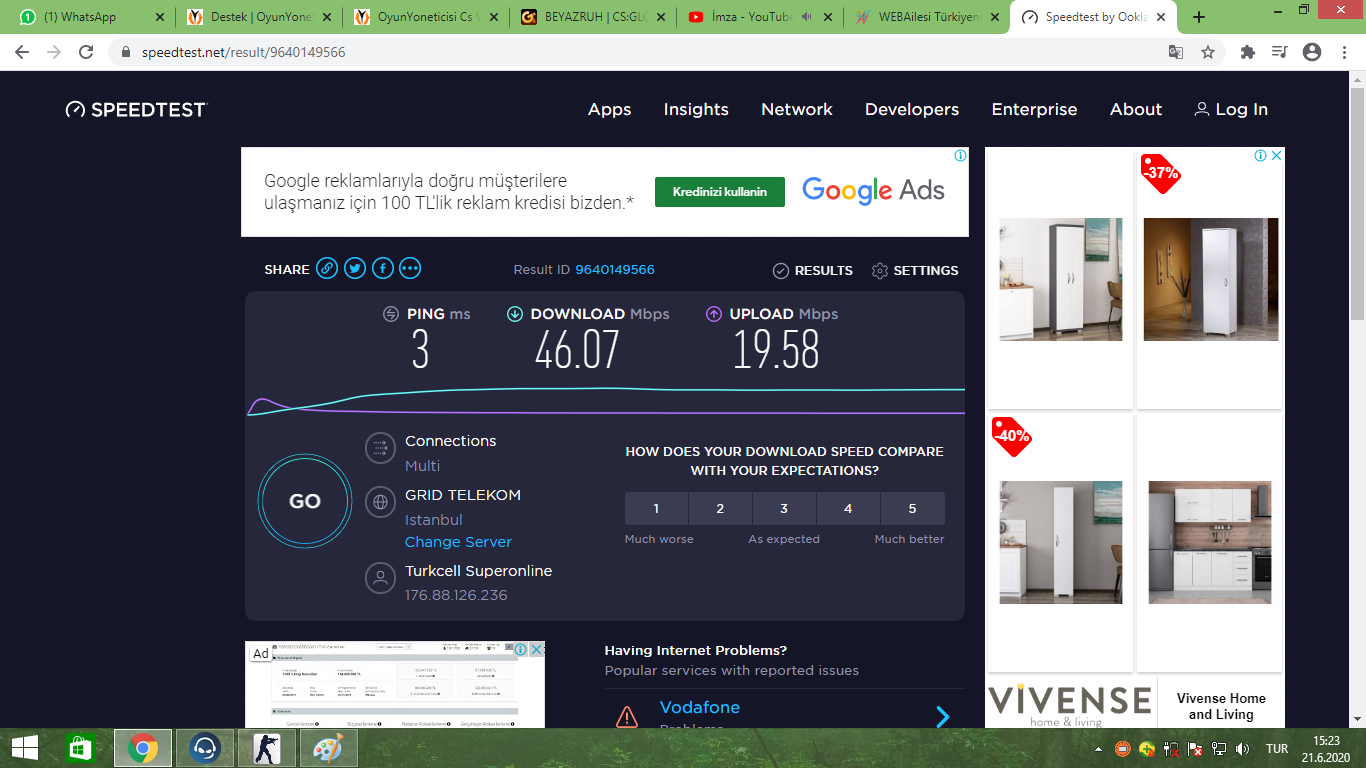This screenshot has height=768, width=1366.
Task: Reload the page
Action: pos(86,52)
